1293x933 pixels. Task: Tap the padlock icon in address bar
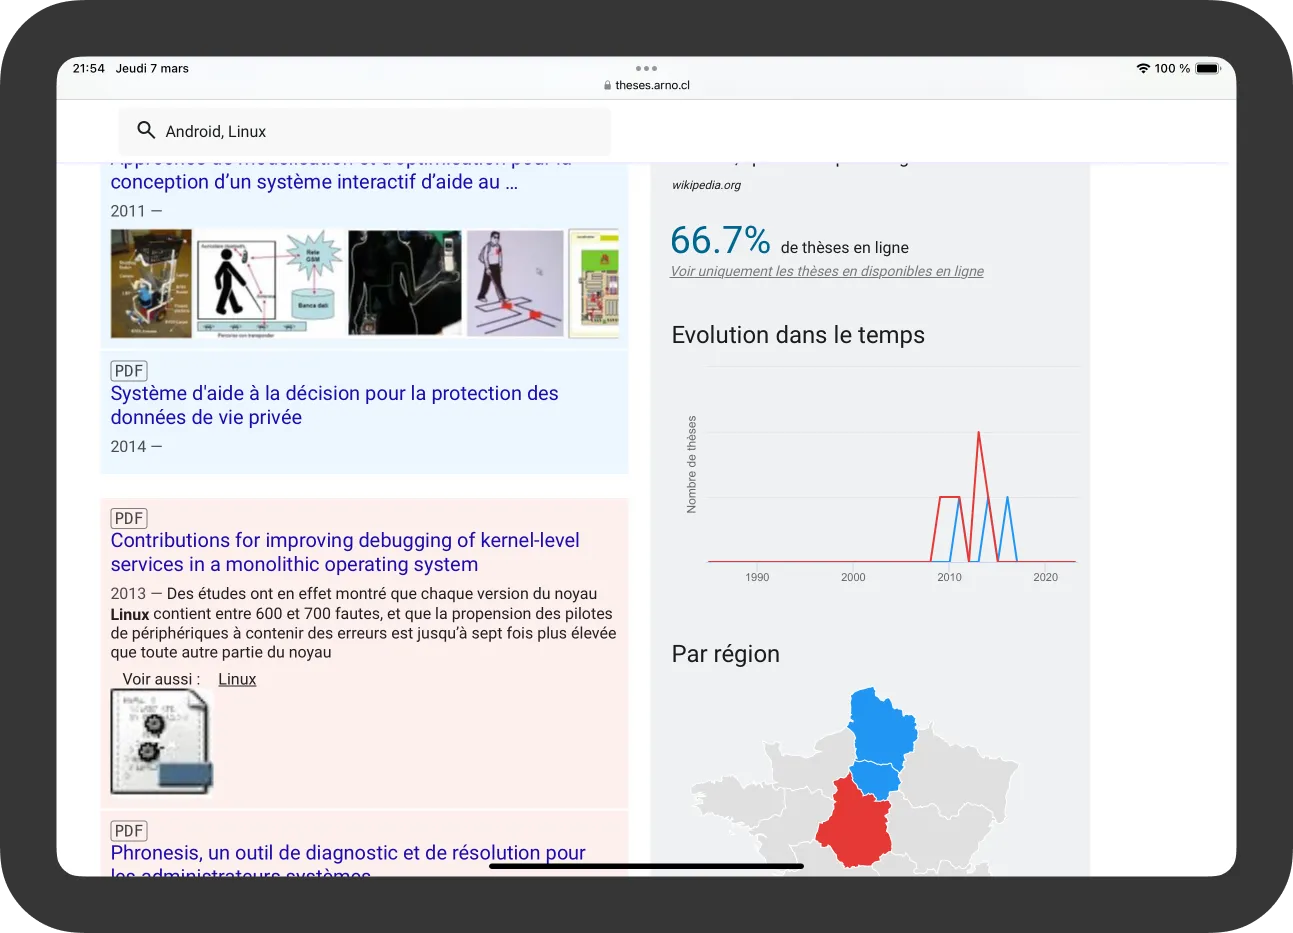[607, 86]
